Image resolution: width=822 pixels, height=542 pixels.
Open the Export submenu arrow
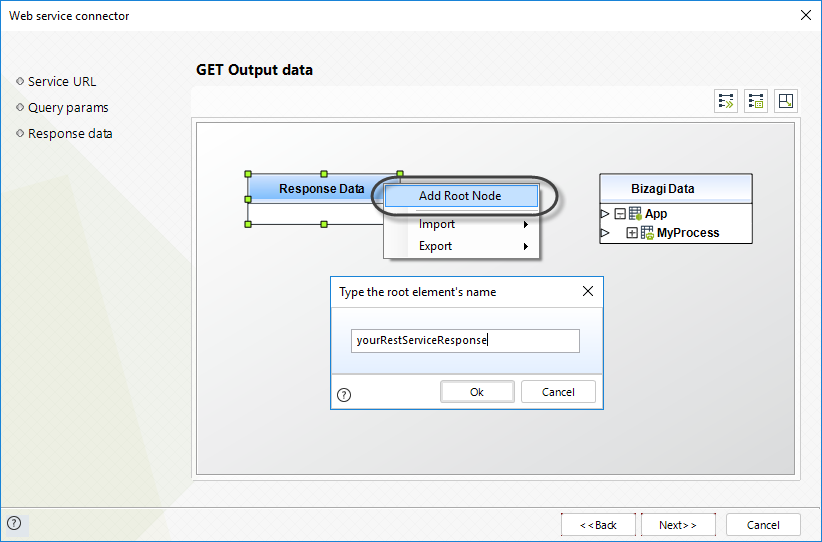[525, 246]
